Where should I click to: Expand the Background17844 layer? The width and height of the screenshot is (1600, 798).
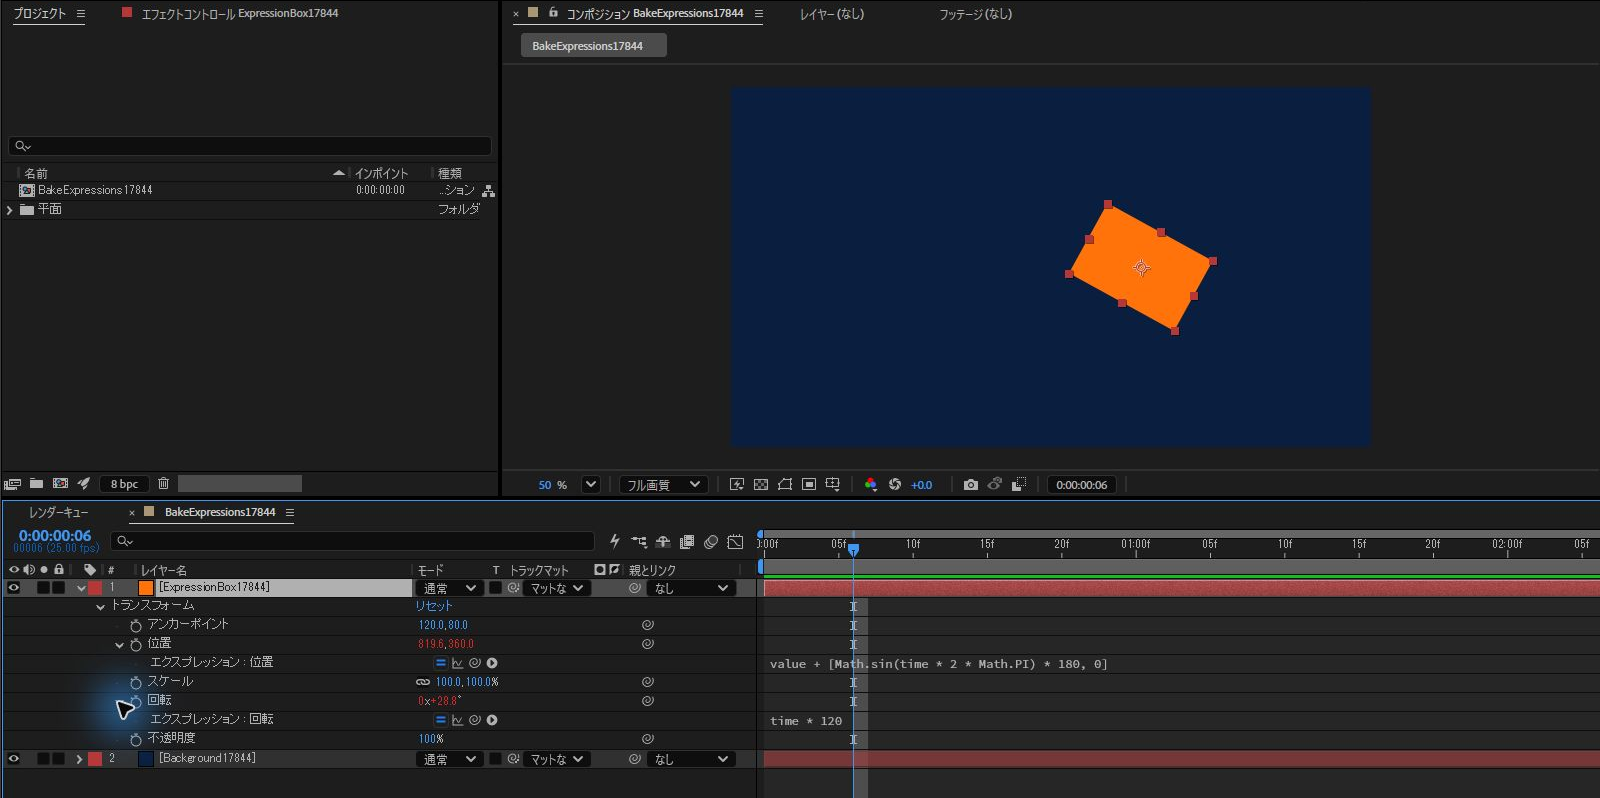pos(79,759)
